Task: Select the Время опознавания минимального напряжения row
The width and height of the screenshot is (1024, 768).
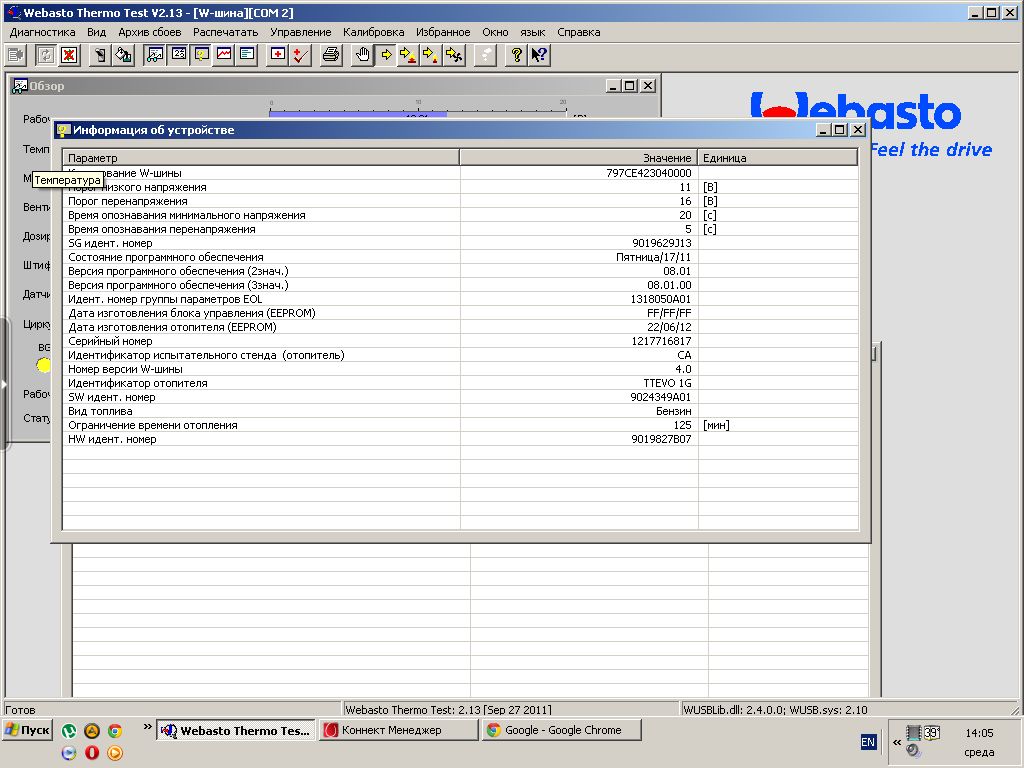Action: (x=460, y=215)
